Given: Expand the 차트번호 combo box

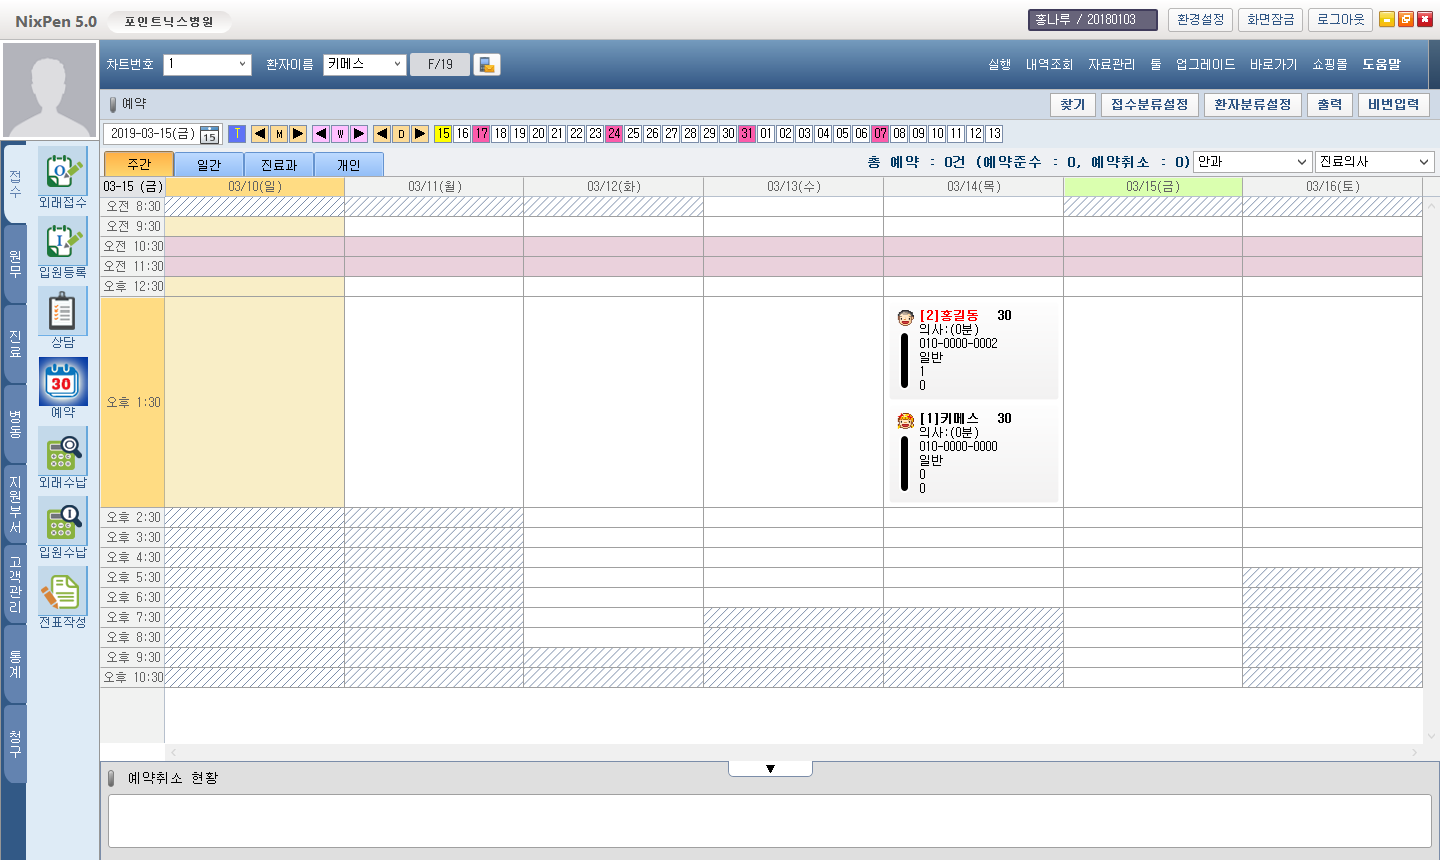Looking at the screenshot, I should pyautogui.click(x=242, y=64).
